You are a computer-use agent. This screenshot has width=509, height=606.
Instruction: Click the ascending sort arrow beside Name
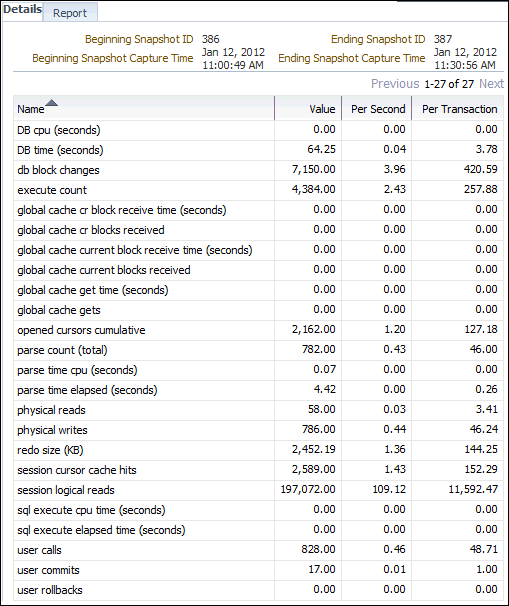[51, 102]
